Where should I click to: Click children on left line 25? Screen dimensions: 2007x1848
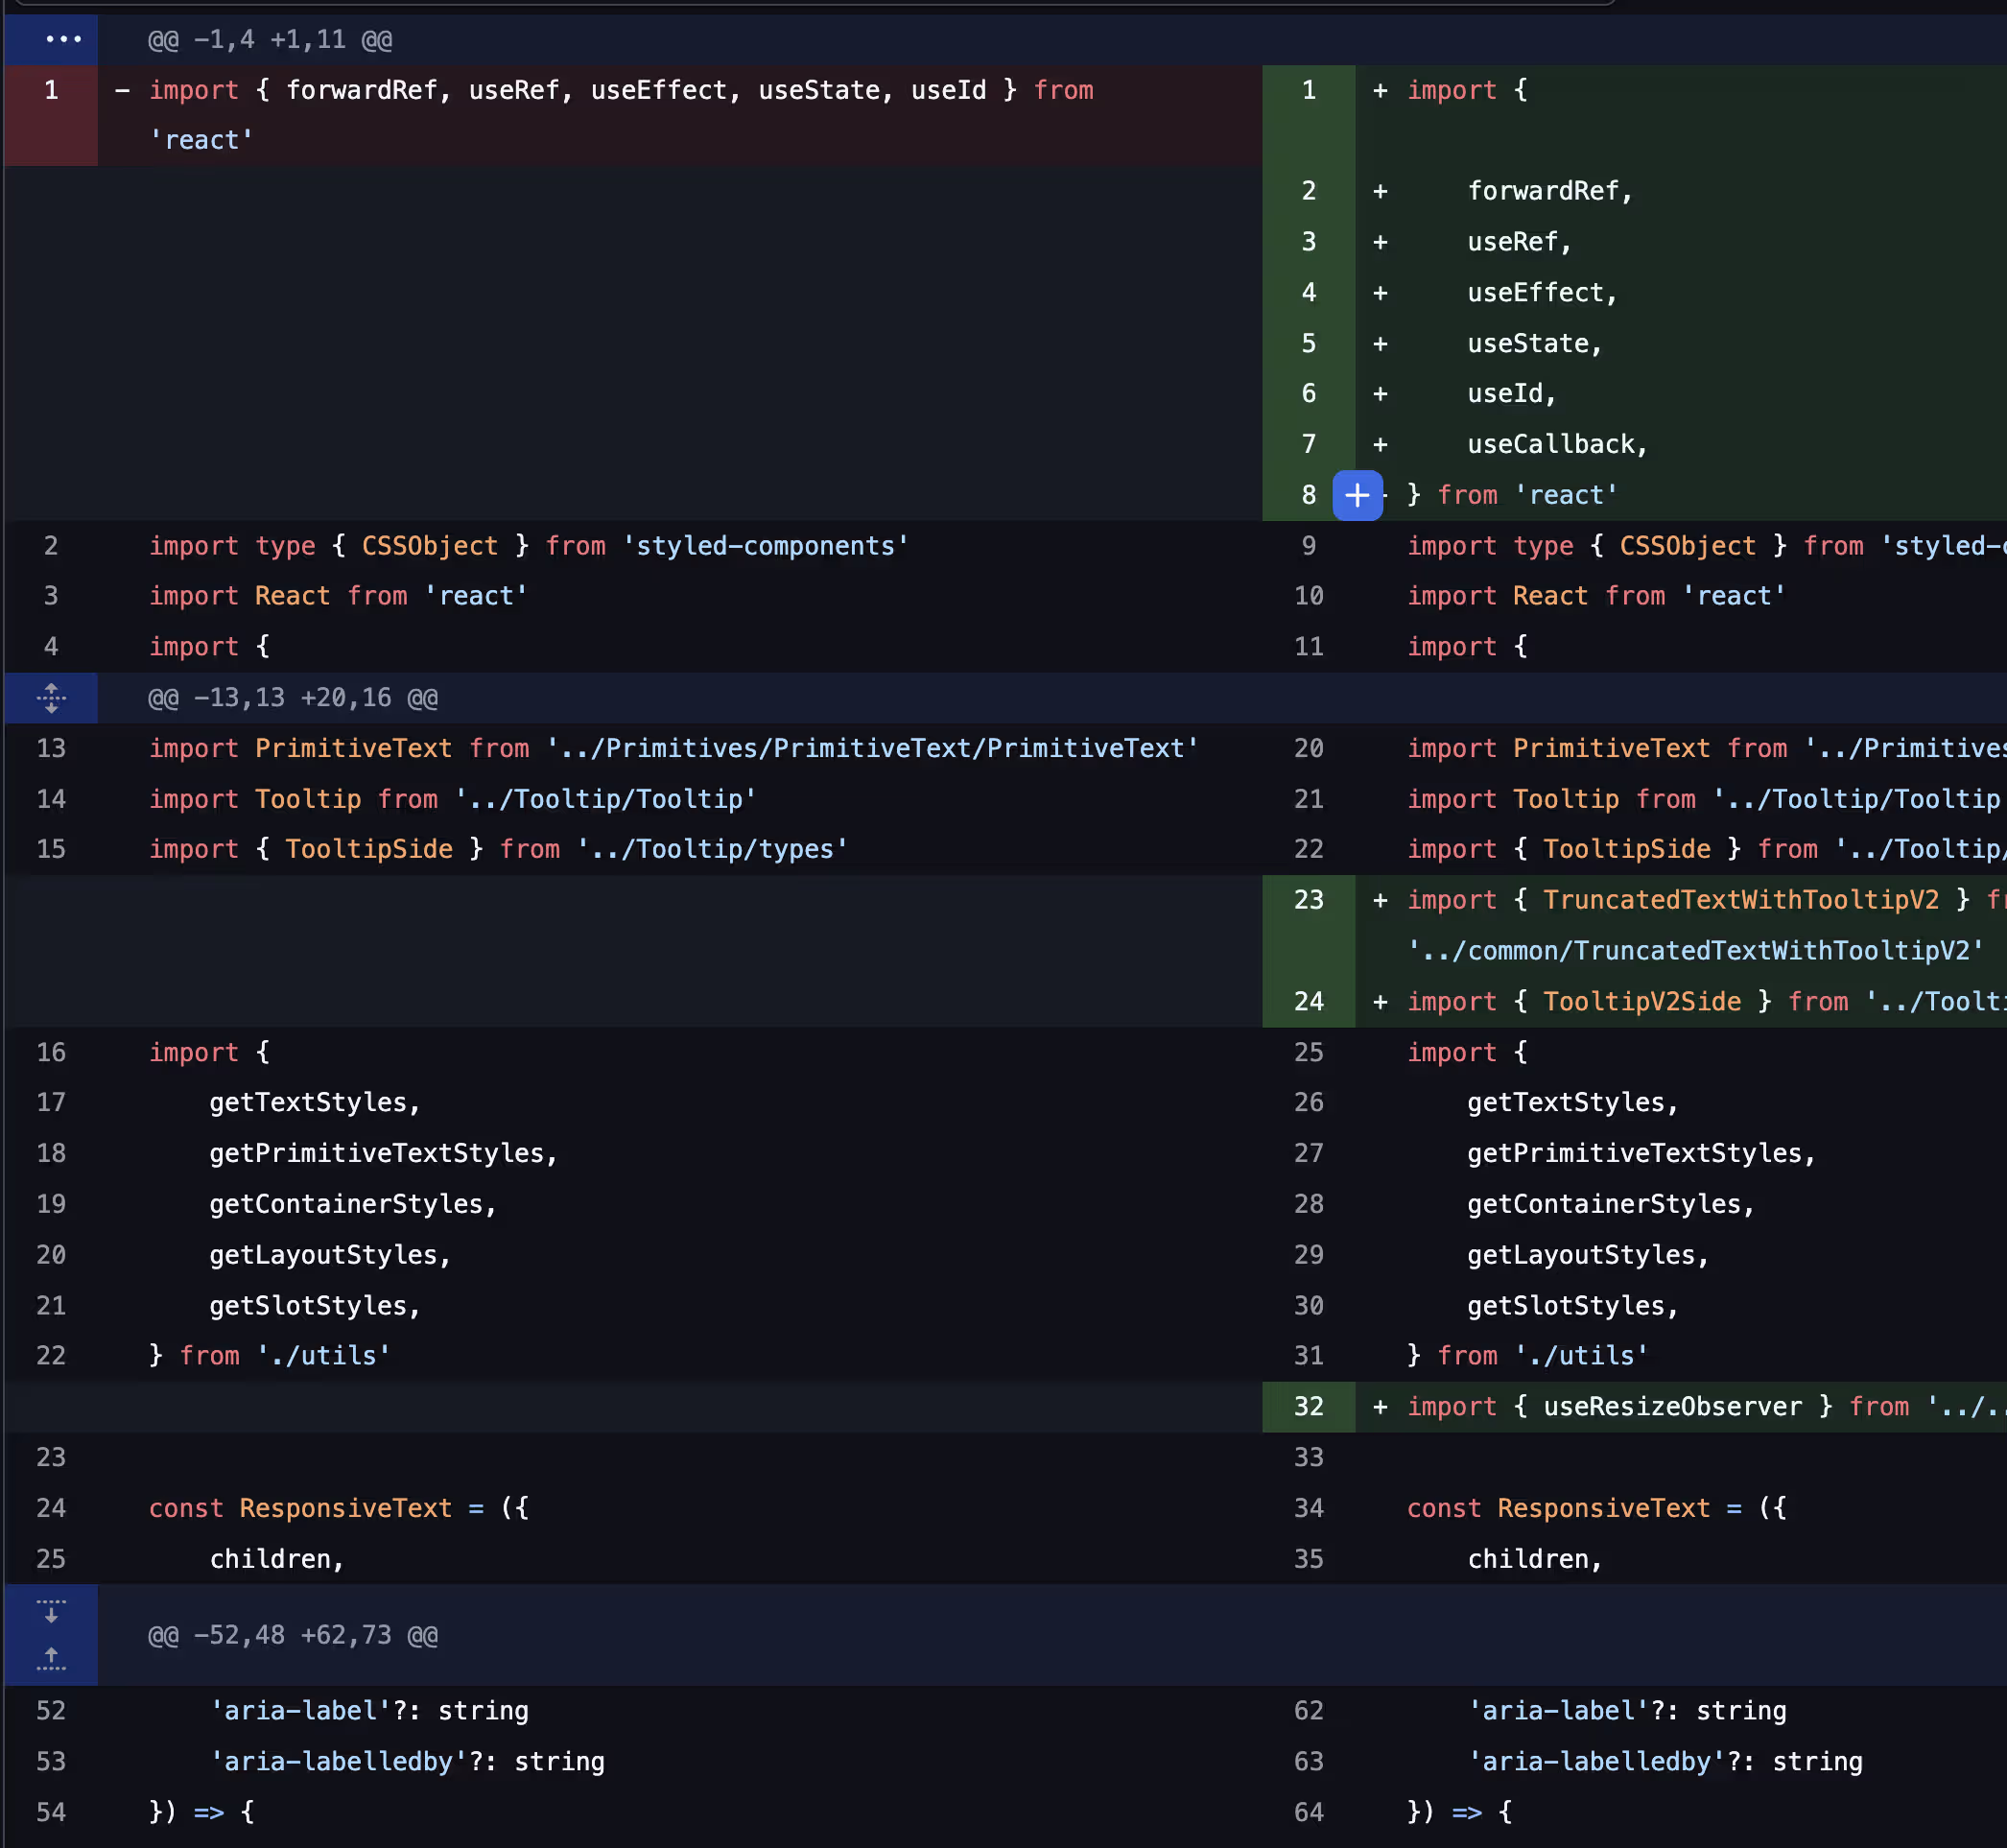click(270, 1559)
